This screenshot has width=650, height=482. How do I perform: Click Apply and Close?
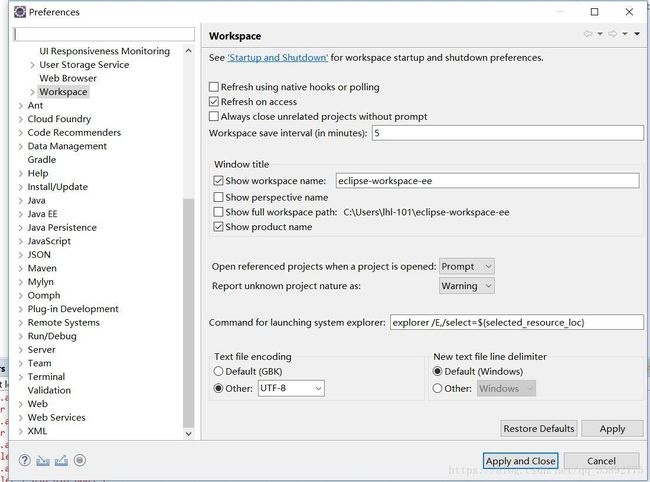point(520,461)
